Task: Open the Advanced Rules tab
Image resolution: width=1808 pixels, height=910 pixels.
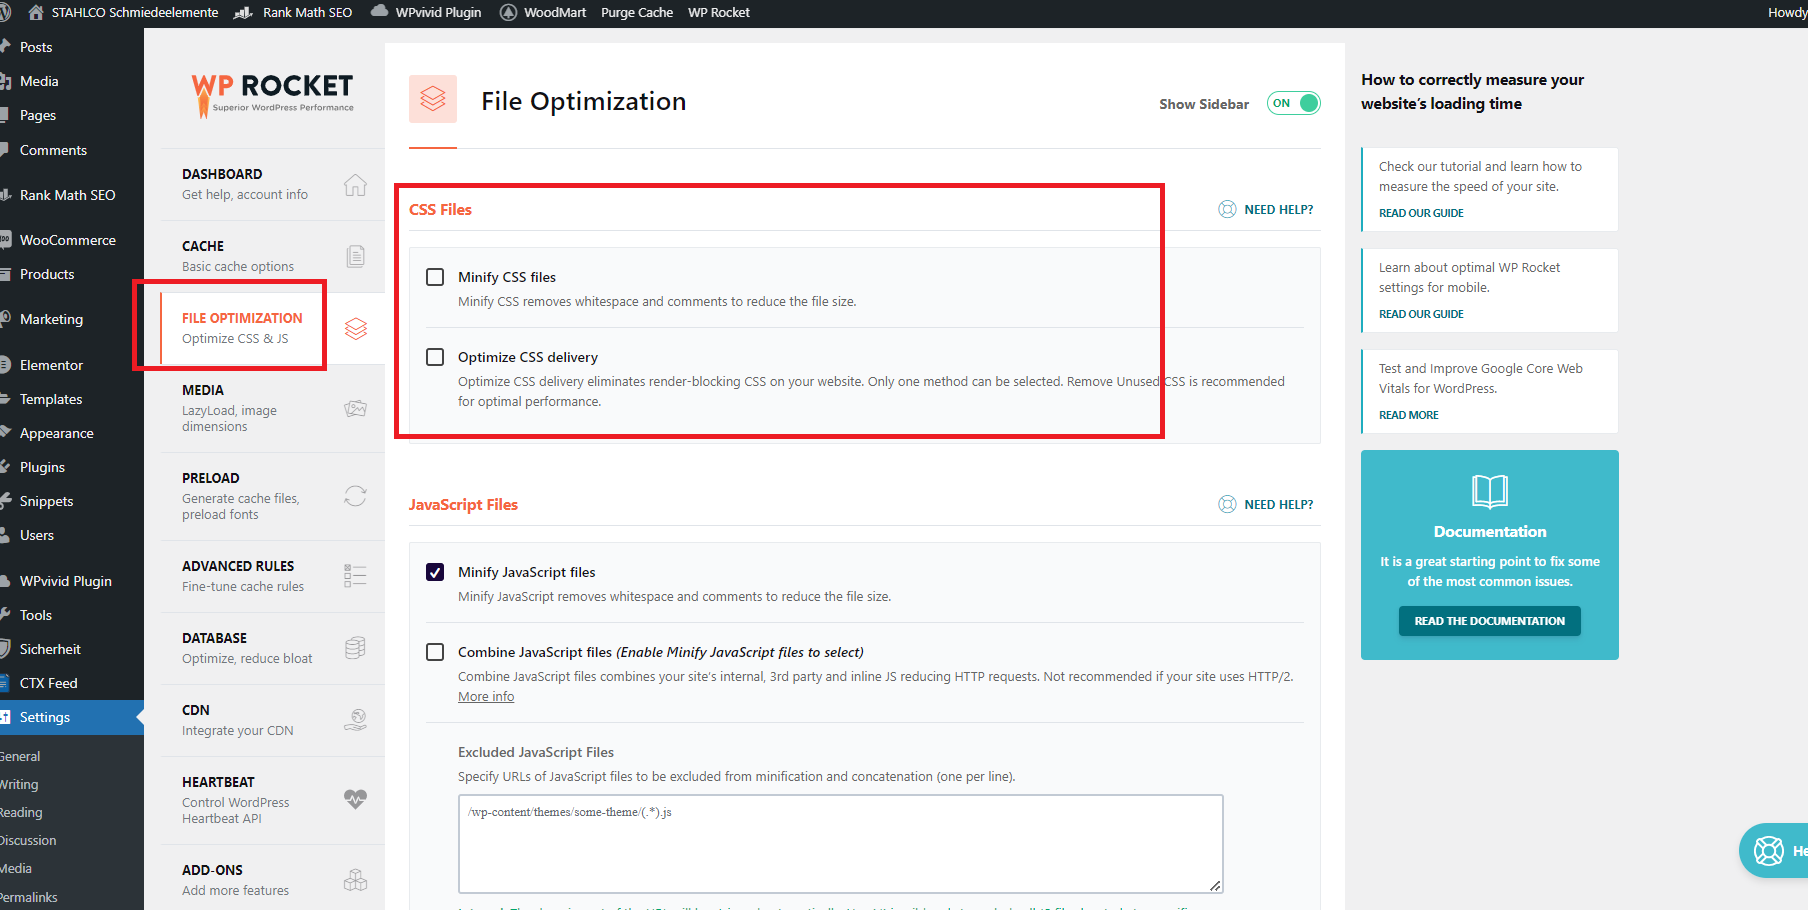Action: tap(272, 576)
